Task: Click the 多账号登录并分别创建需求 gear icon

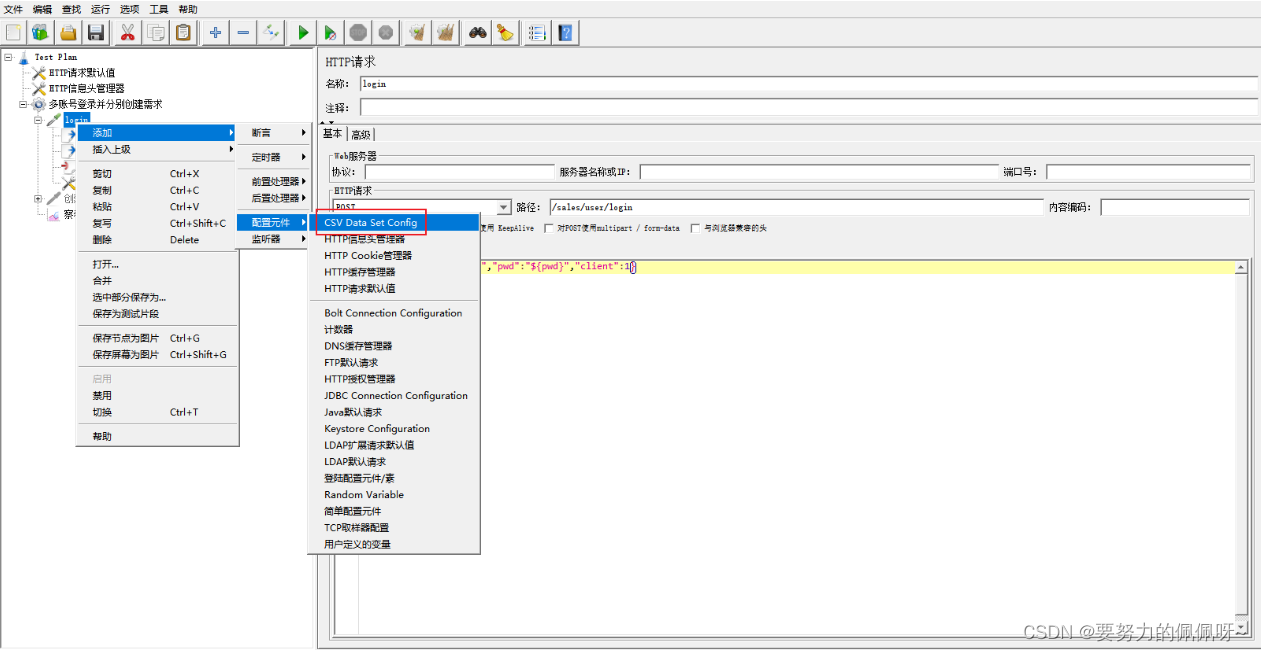Action: 39,104
